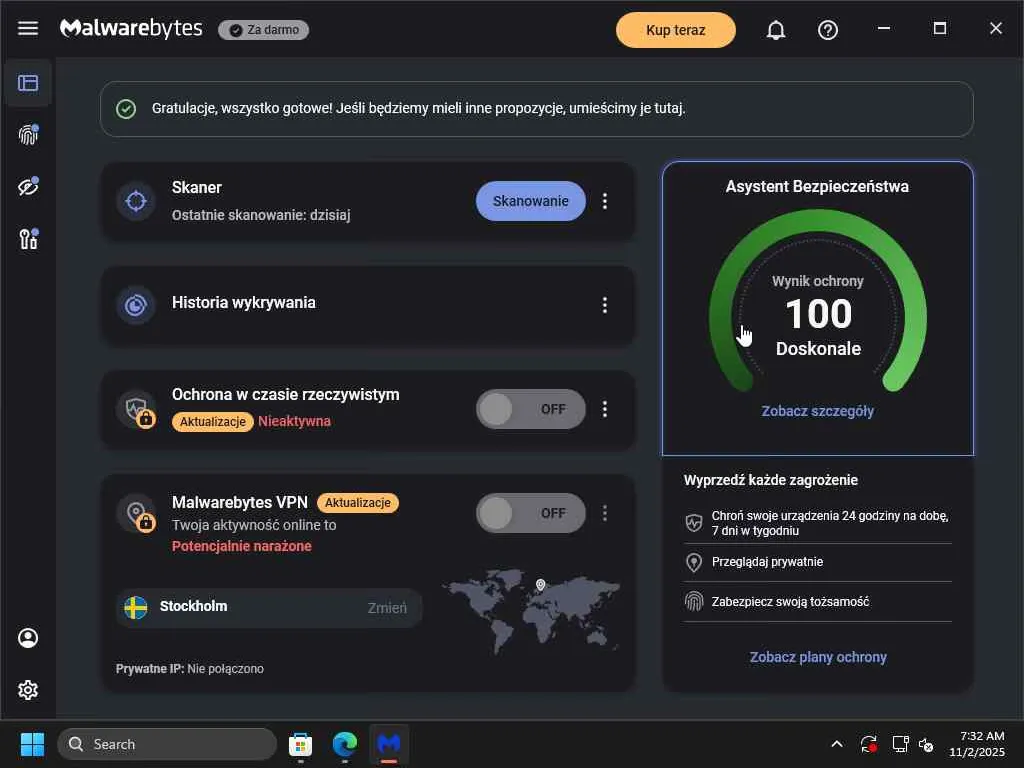Click pin icon beside Przeglądaj prywatnie
This screenshot has height=768, width=1024.
[694, 562]
